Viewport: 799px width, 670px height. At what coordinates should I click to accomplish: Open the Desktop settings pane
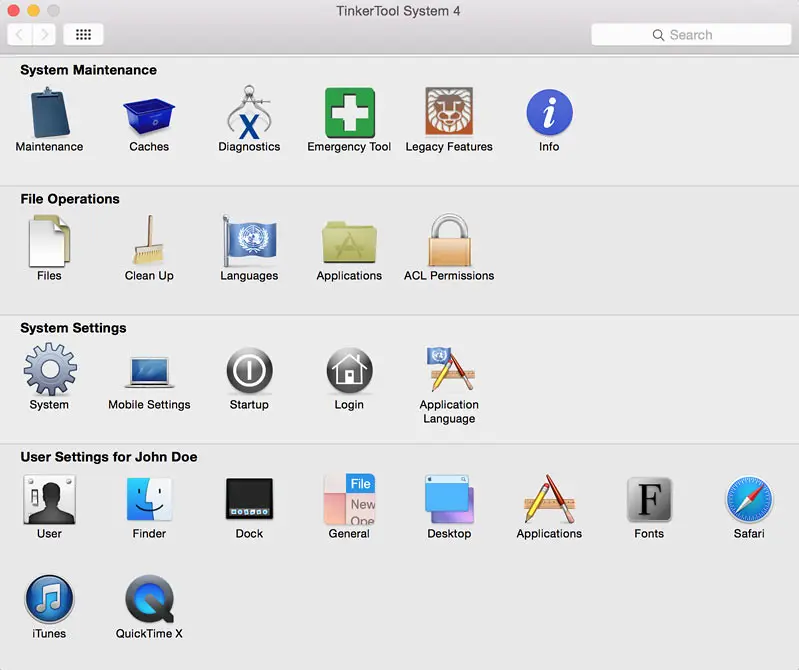coord(449,499)
